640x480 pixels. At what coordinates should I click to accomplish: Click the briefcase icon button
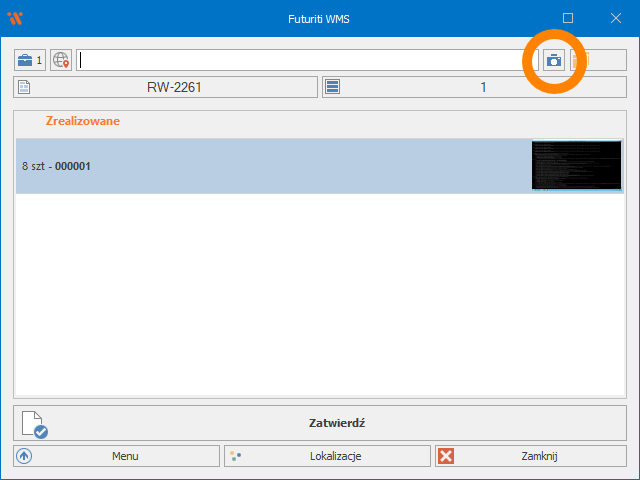coord(29,60)
